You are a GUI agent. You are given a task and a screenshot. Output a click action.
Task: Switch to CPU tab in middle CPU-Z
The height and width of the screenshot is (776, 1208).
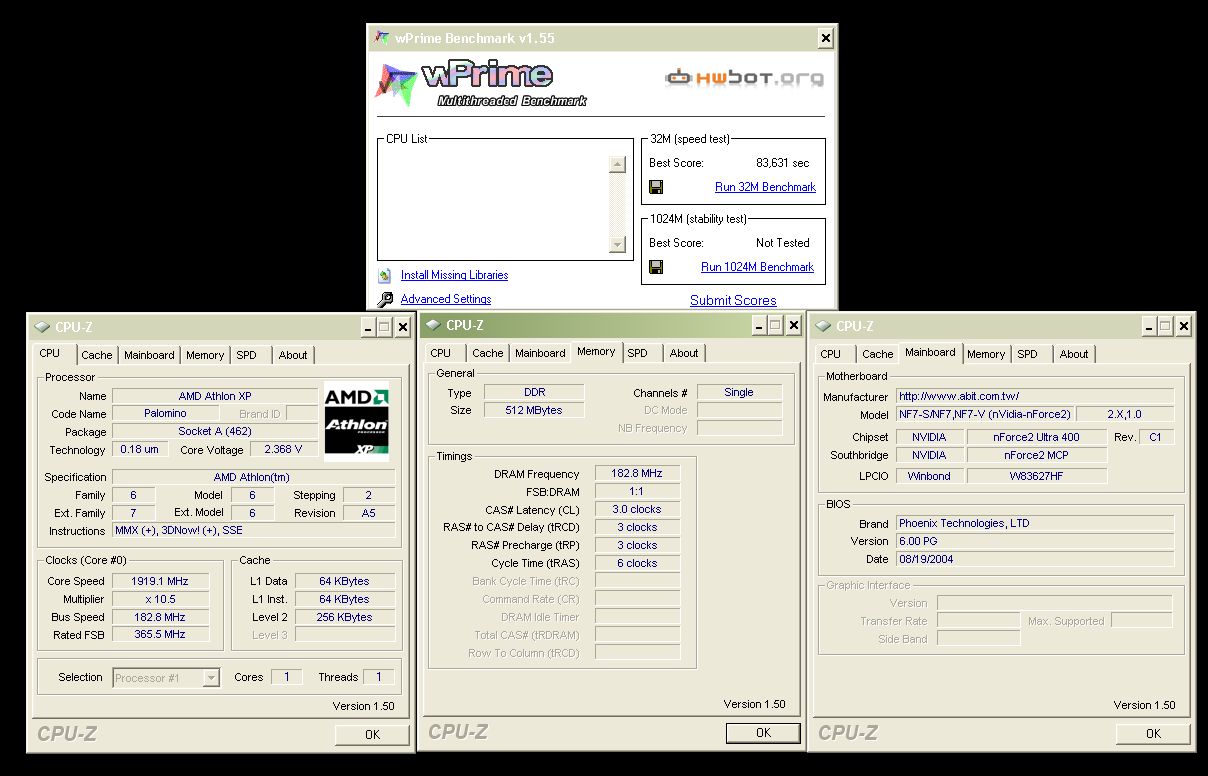pos(441,353)
